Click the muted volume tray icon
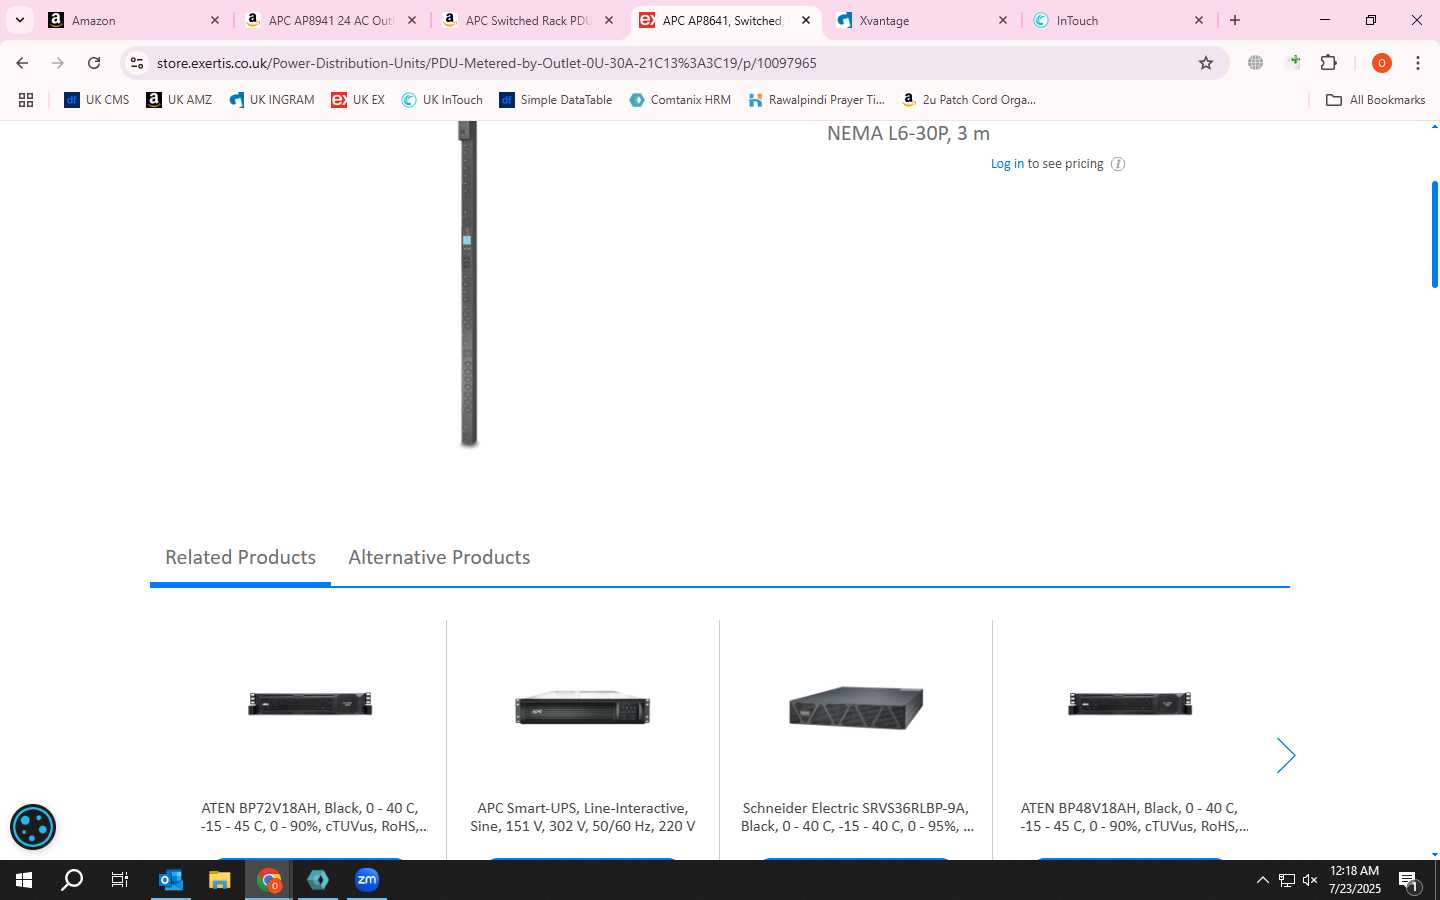This screenshot has width=1440, height=900. point(1310,880)
